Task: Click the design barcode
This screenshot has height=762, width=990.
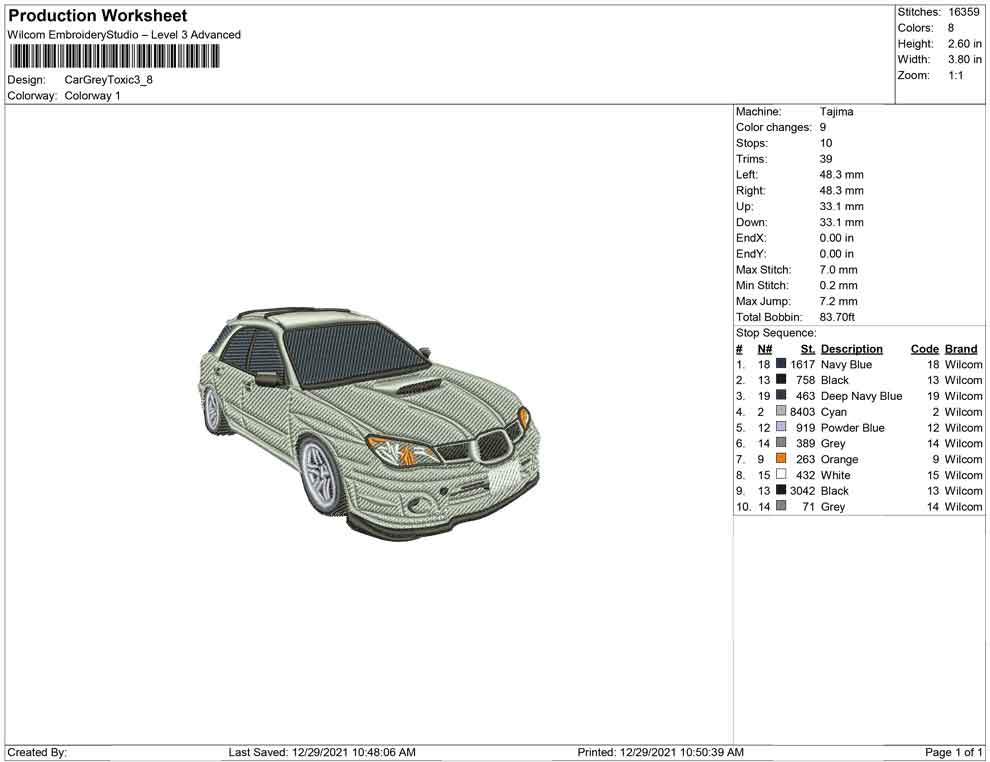Action: tap(112, 57)
